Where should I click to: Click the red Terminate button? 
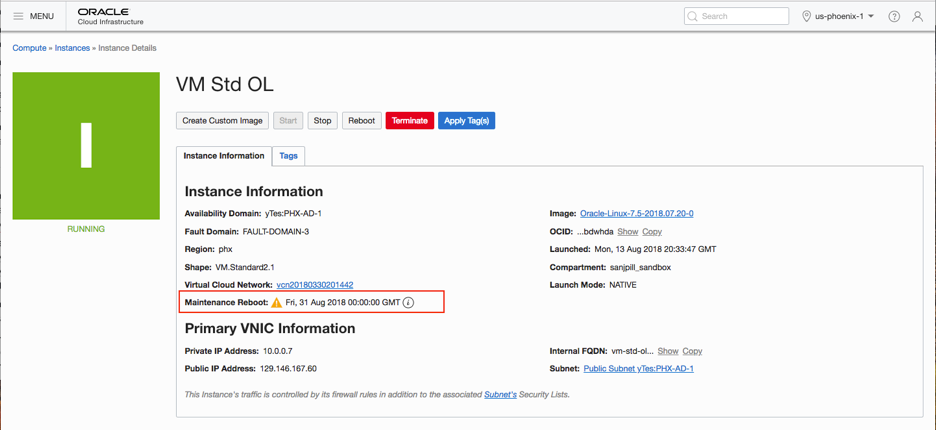(410, 121)
